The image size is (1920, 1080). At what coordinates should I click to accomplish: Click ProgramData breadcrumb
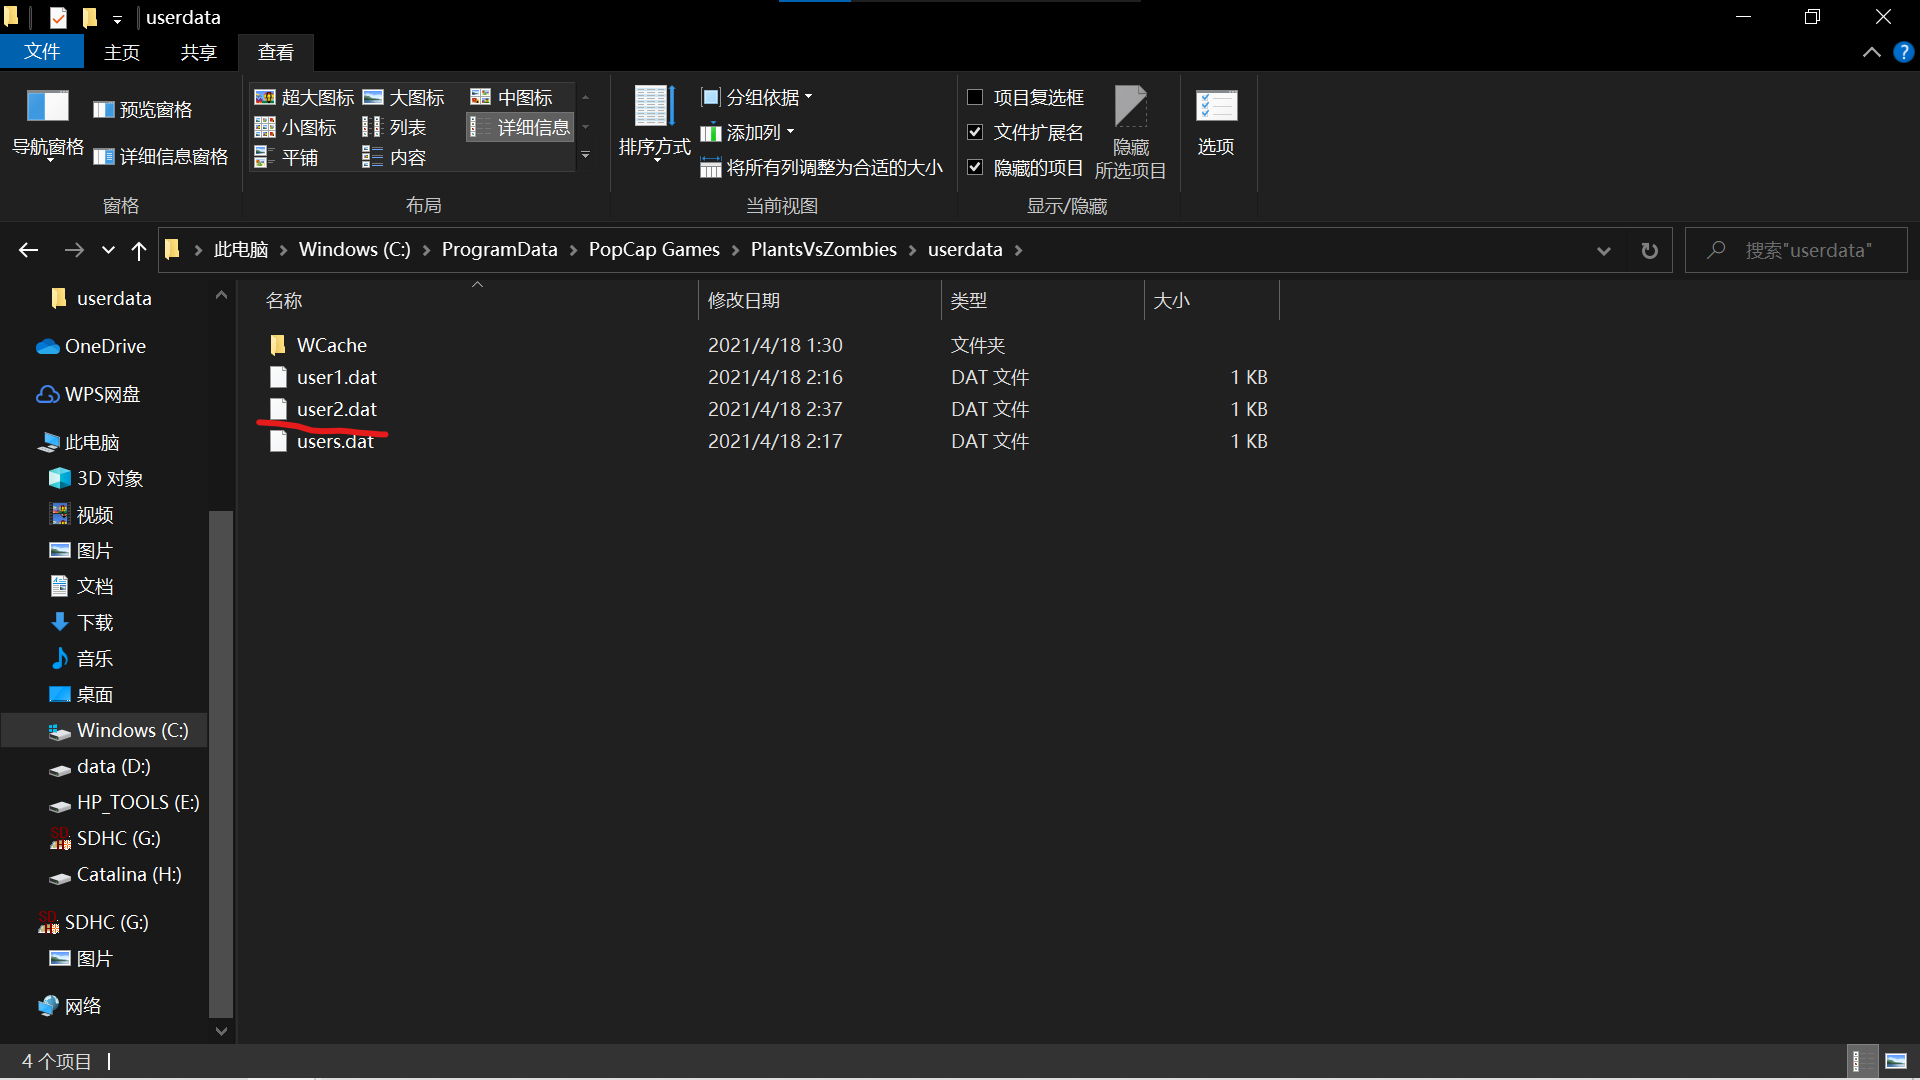point(500,250)
